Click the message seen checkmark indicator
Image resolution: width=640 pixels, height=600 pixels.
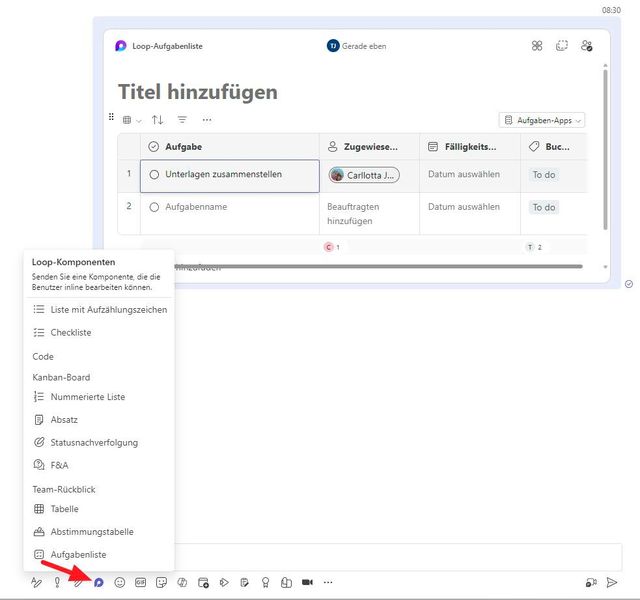click(x=629, y=284)
